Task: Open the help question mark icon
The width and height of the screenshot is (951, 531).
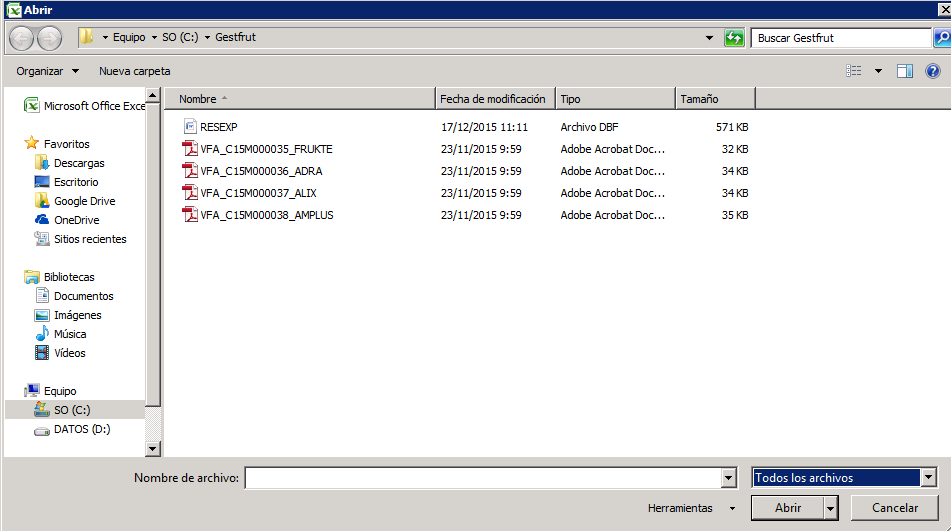Action: [933, 71]
